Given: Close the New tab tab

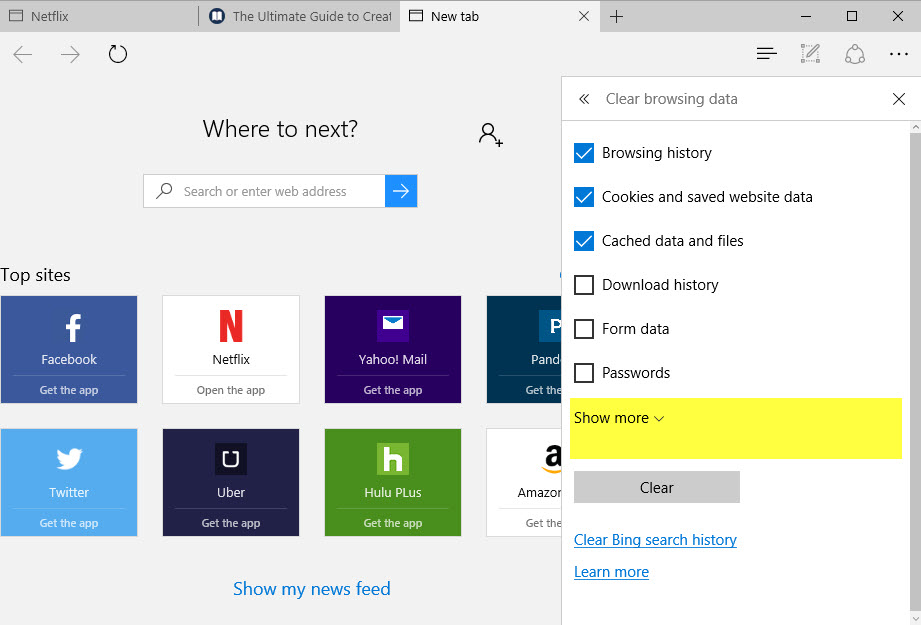Looking at the screenshot, I should [584, 16].
